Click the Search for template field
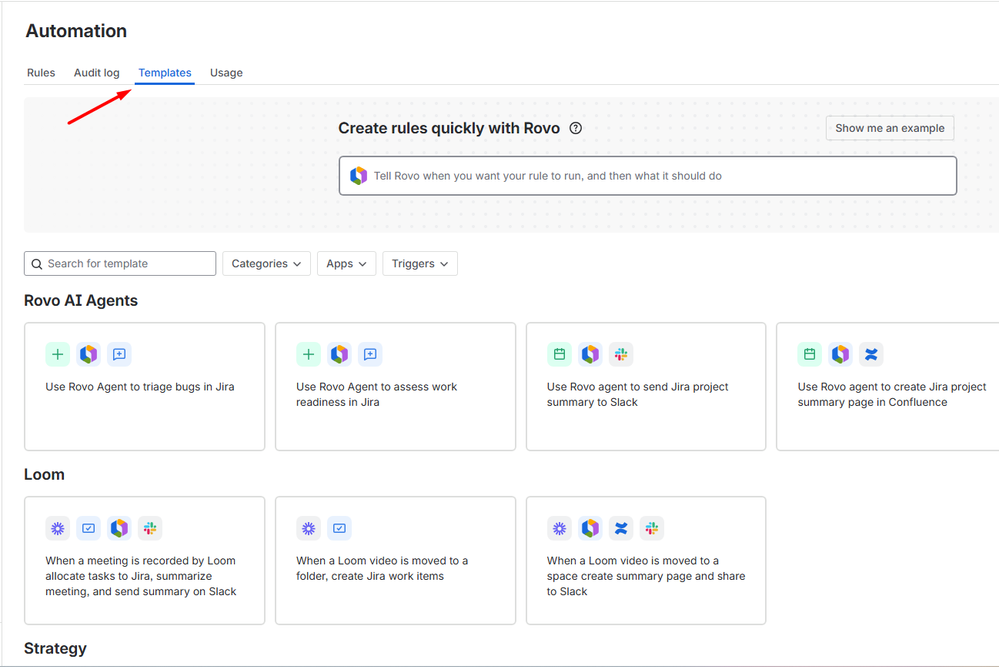Screen dimensions: 999x667 click(120, 264)
